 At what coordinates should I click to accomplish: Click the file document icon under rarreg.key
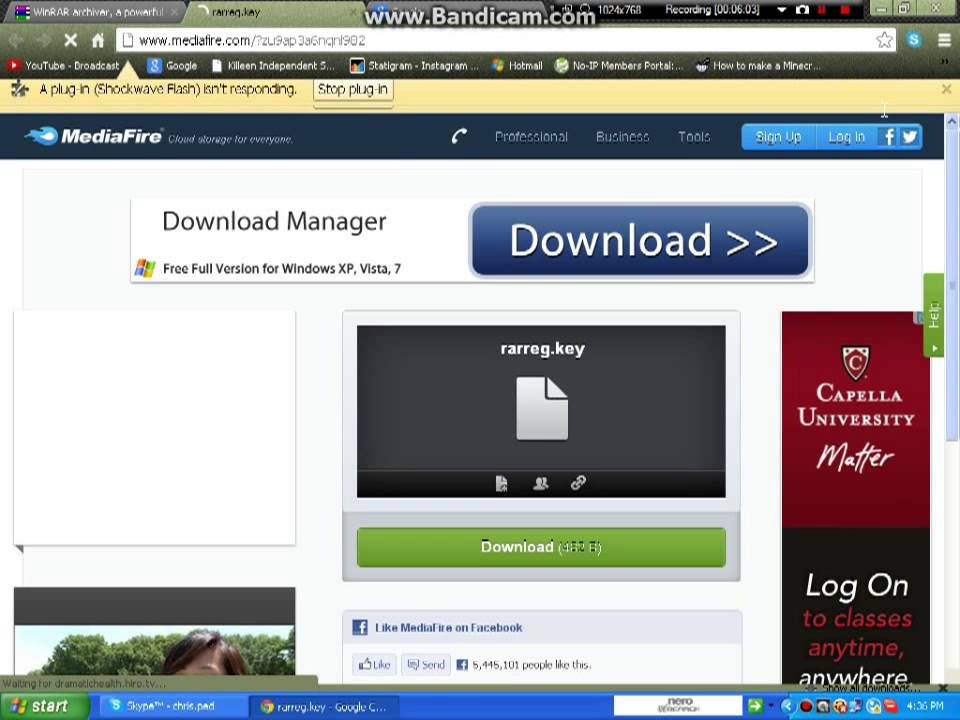pyautogui.click(x=501, y=484)
